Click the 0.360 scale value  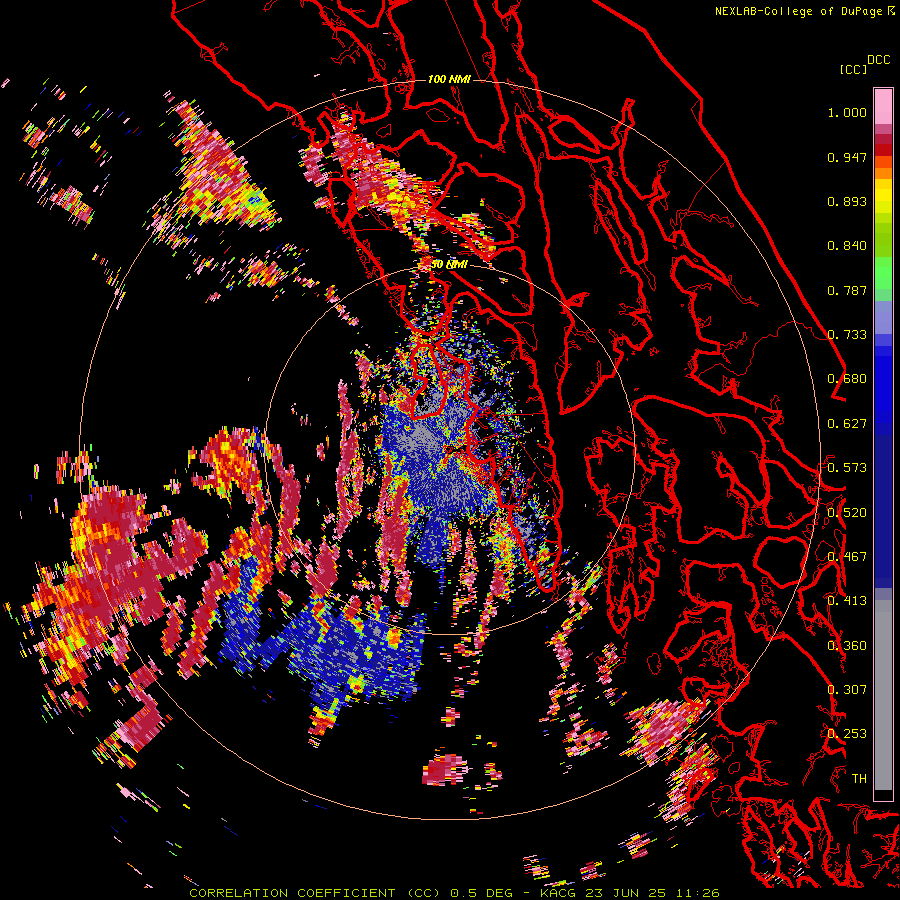click(x=847, y=646)
